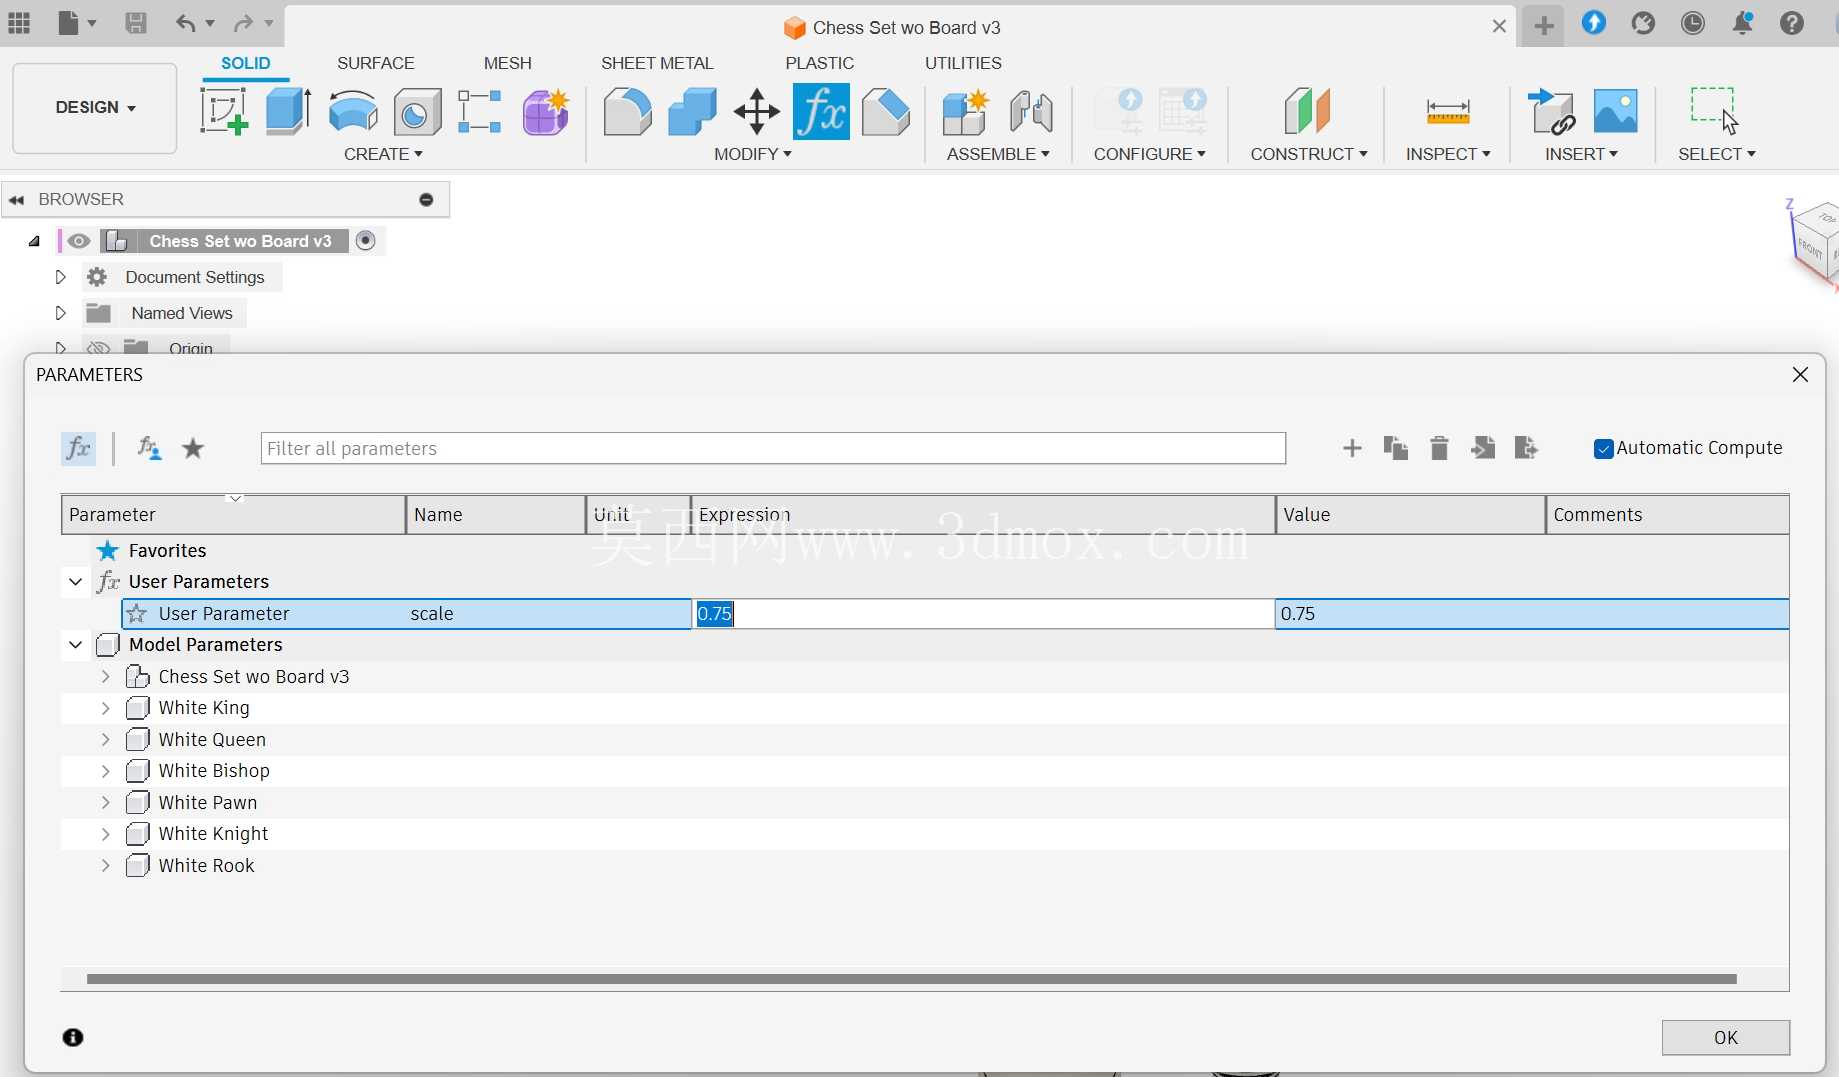Expand the White Bishop parameters

(106, 771)
